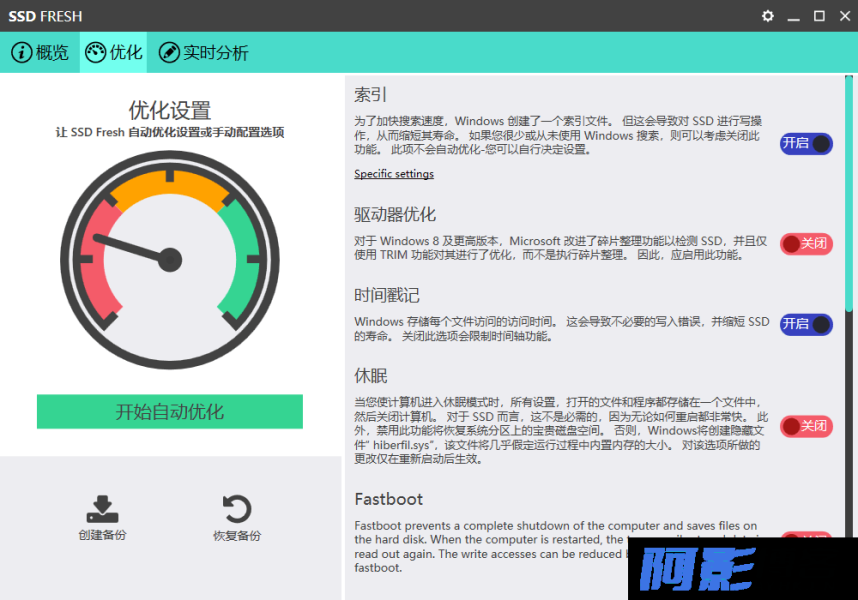Click the 创建备份 download icon
The height and width of the screenshot is (600, 858).
[102, 509]
